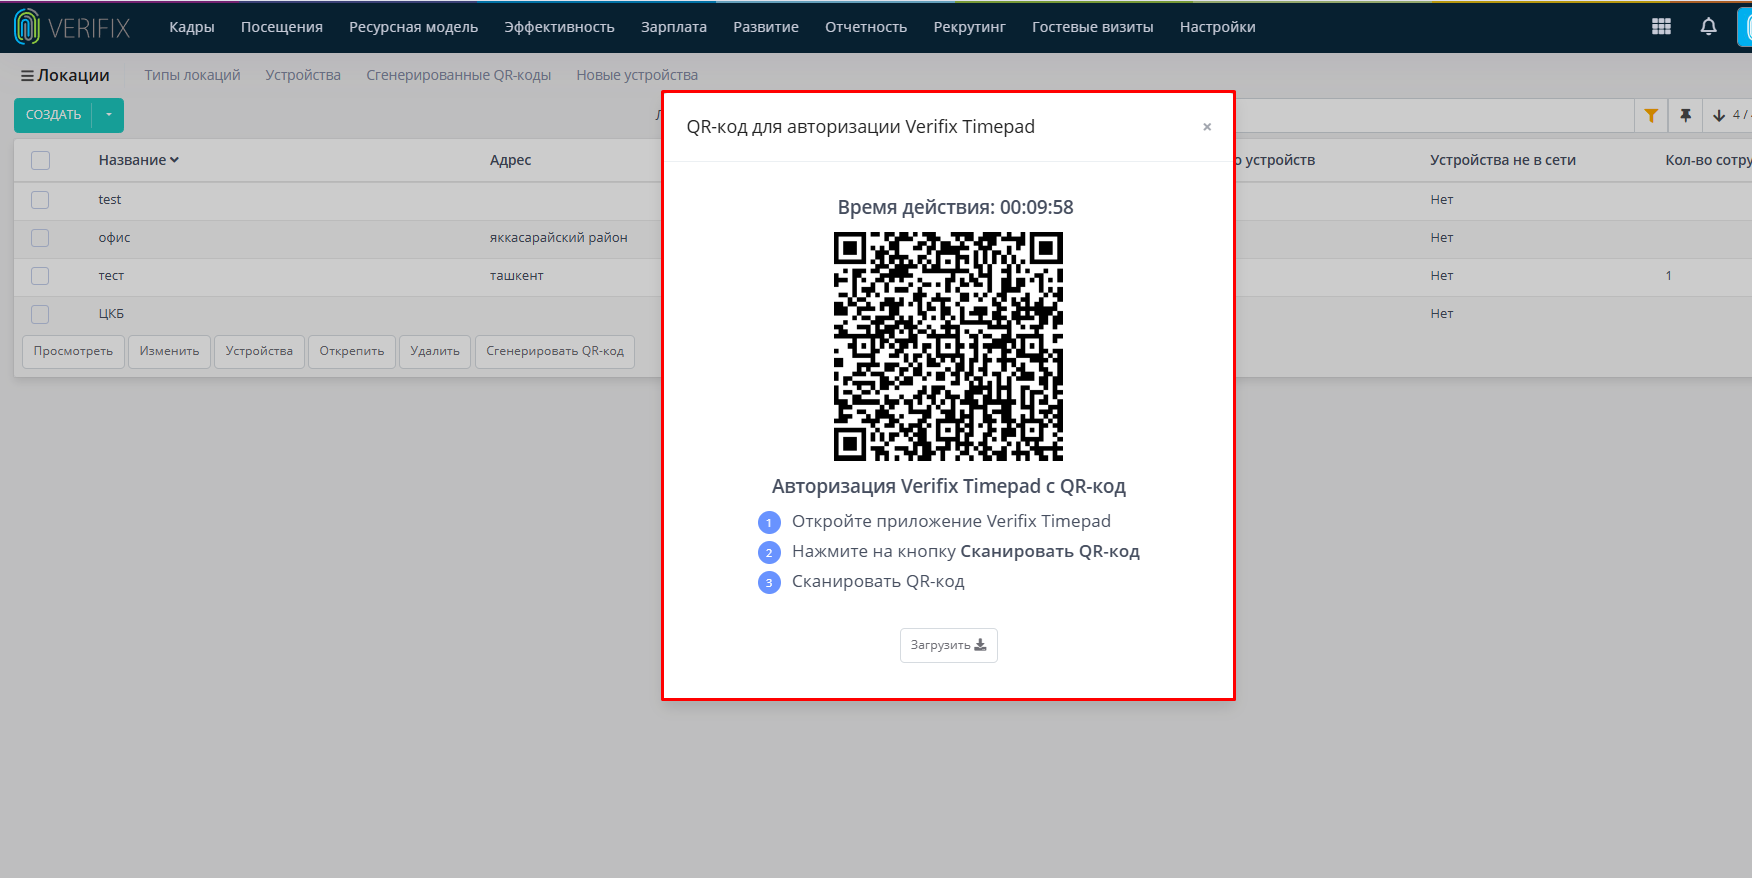Open the Рекрутинг menu
The height and width of the screenshot is (878, 1752).
coord(970,27)
